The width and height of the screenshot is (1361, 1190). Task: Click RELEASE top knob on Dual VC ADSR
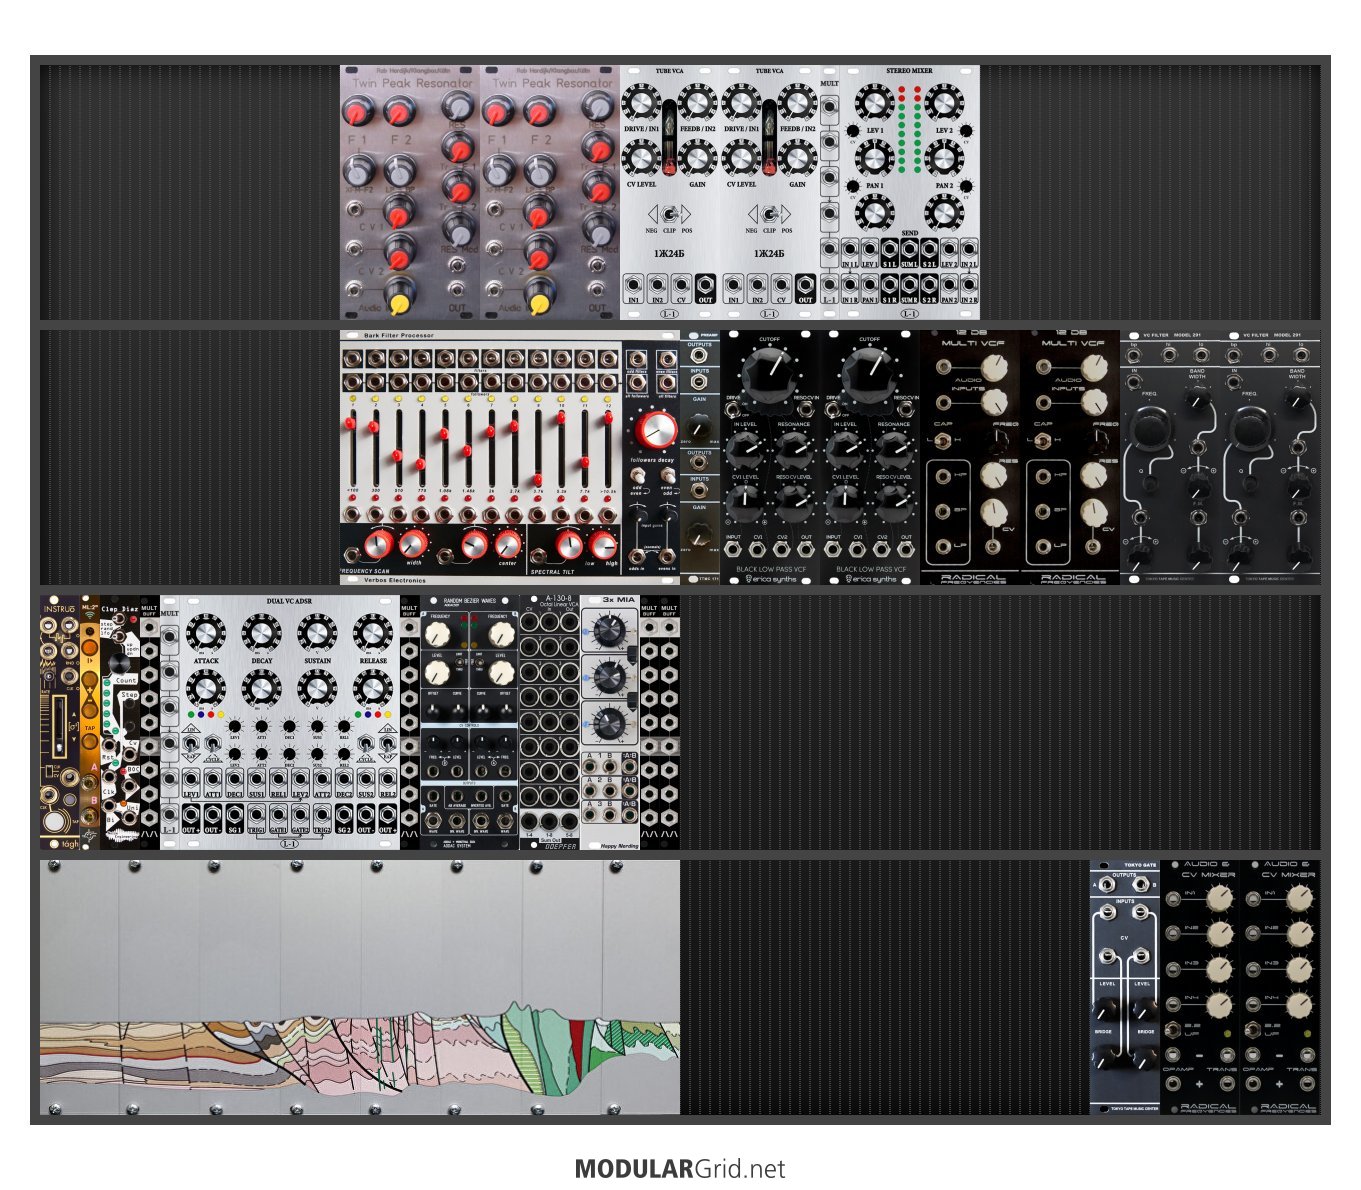(x=373, y=634)
